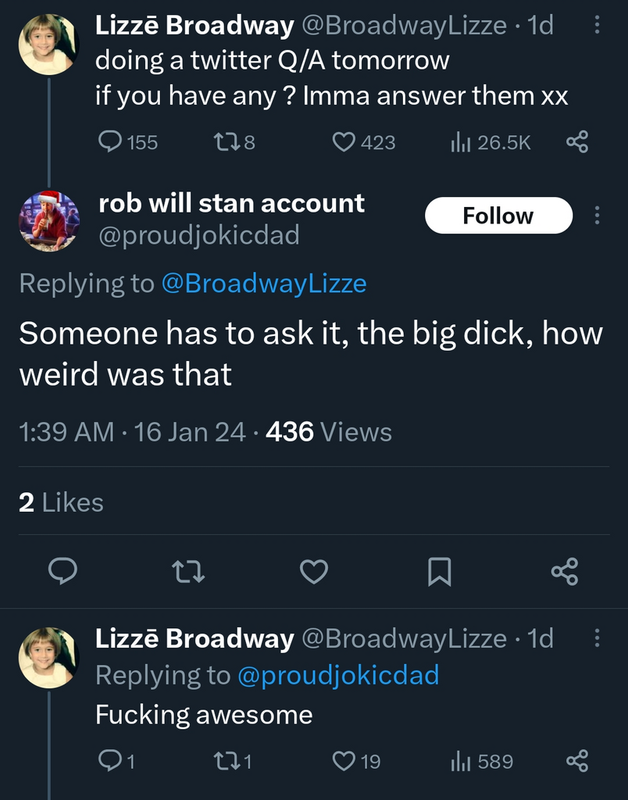Like the main reply tweet
The image size is (628, 800).
(314, 571)
